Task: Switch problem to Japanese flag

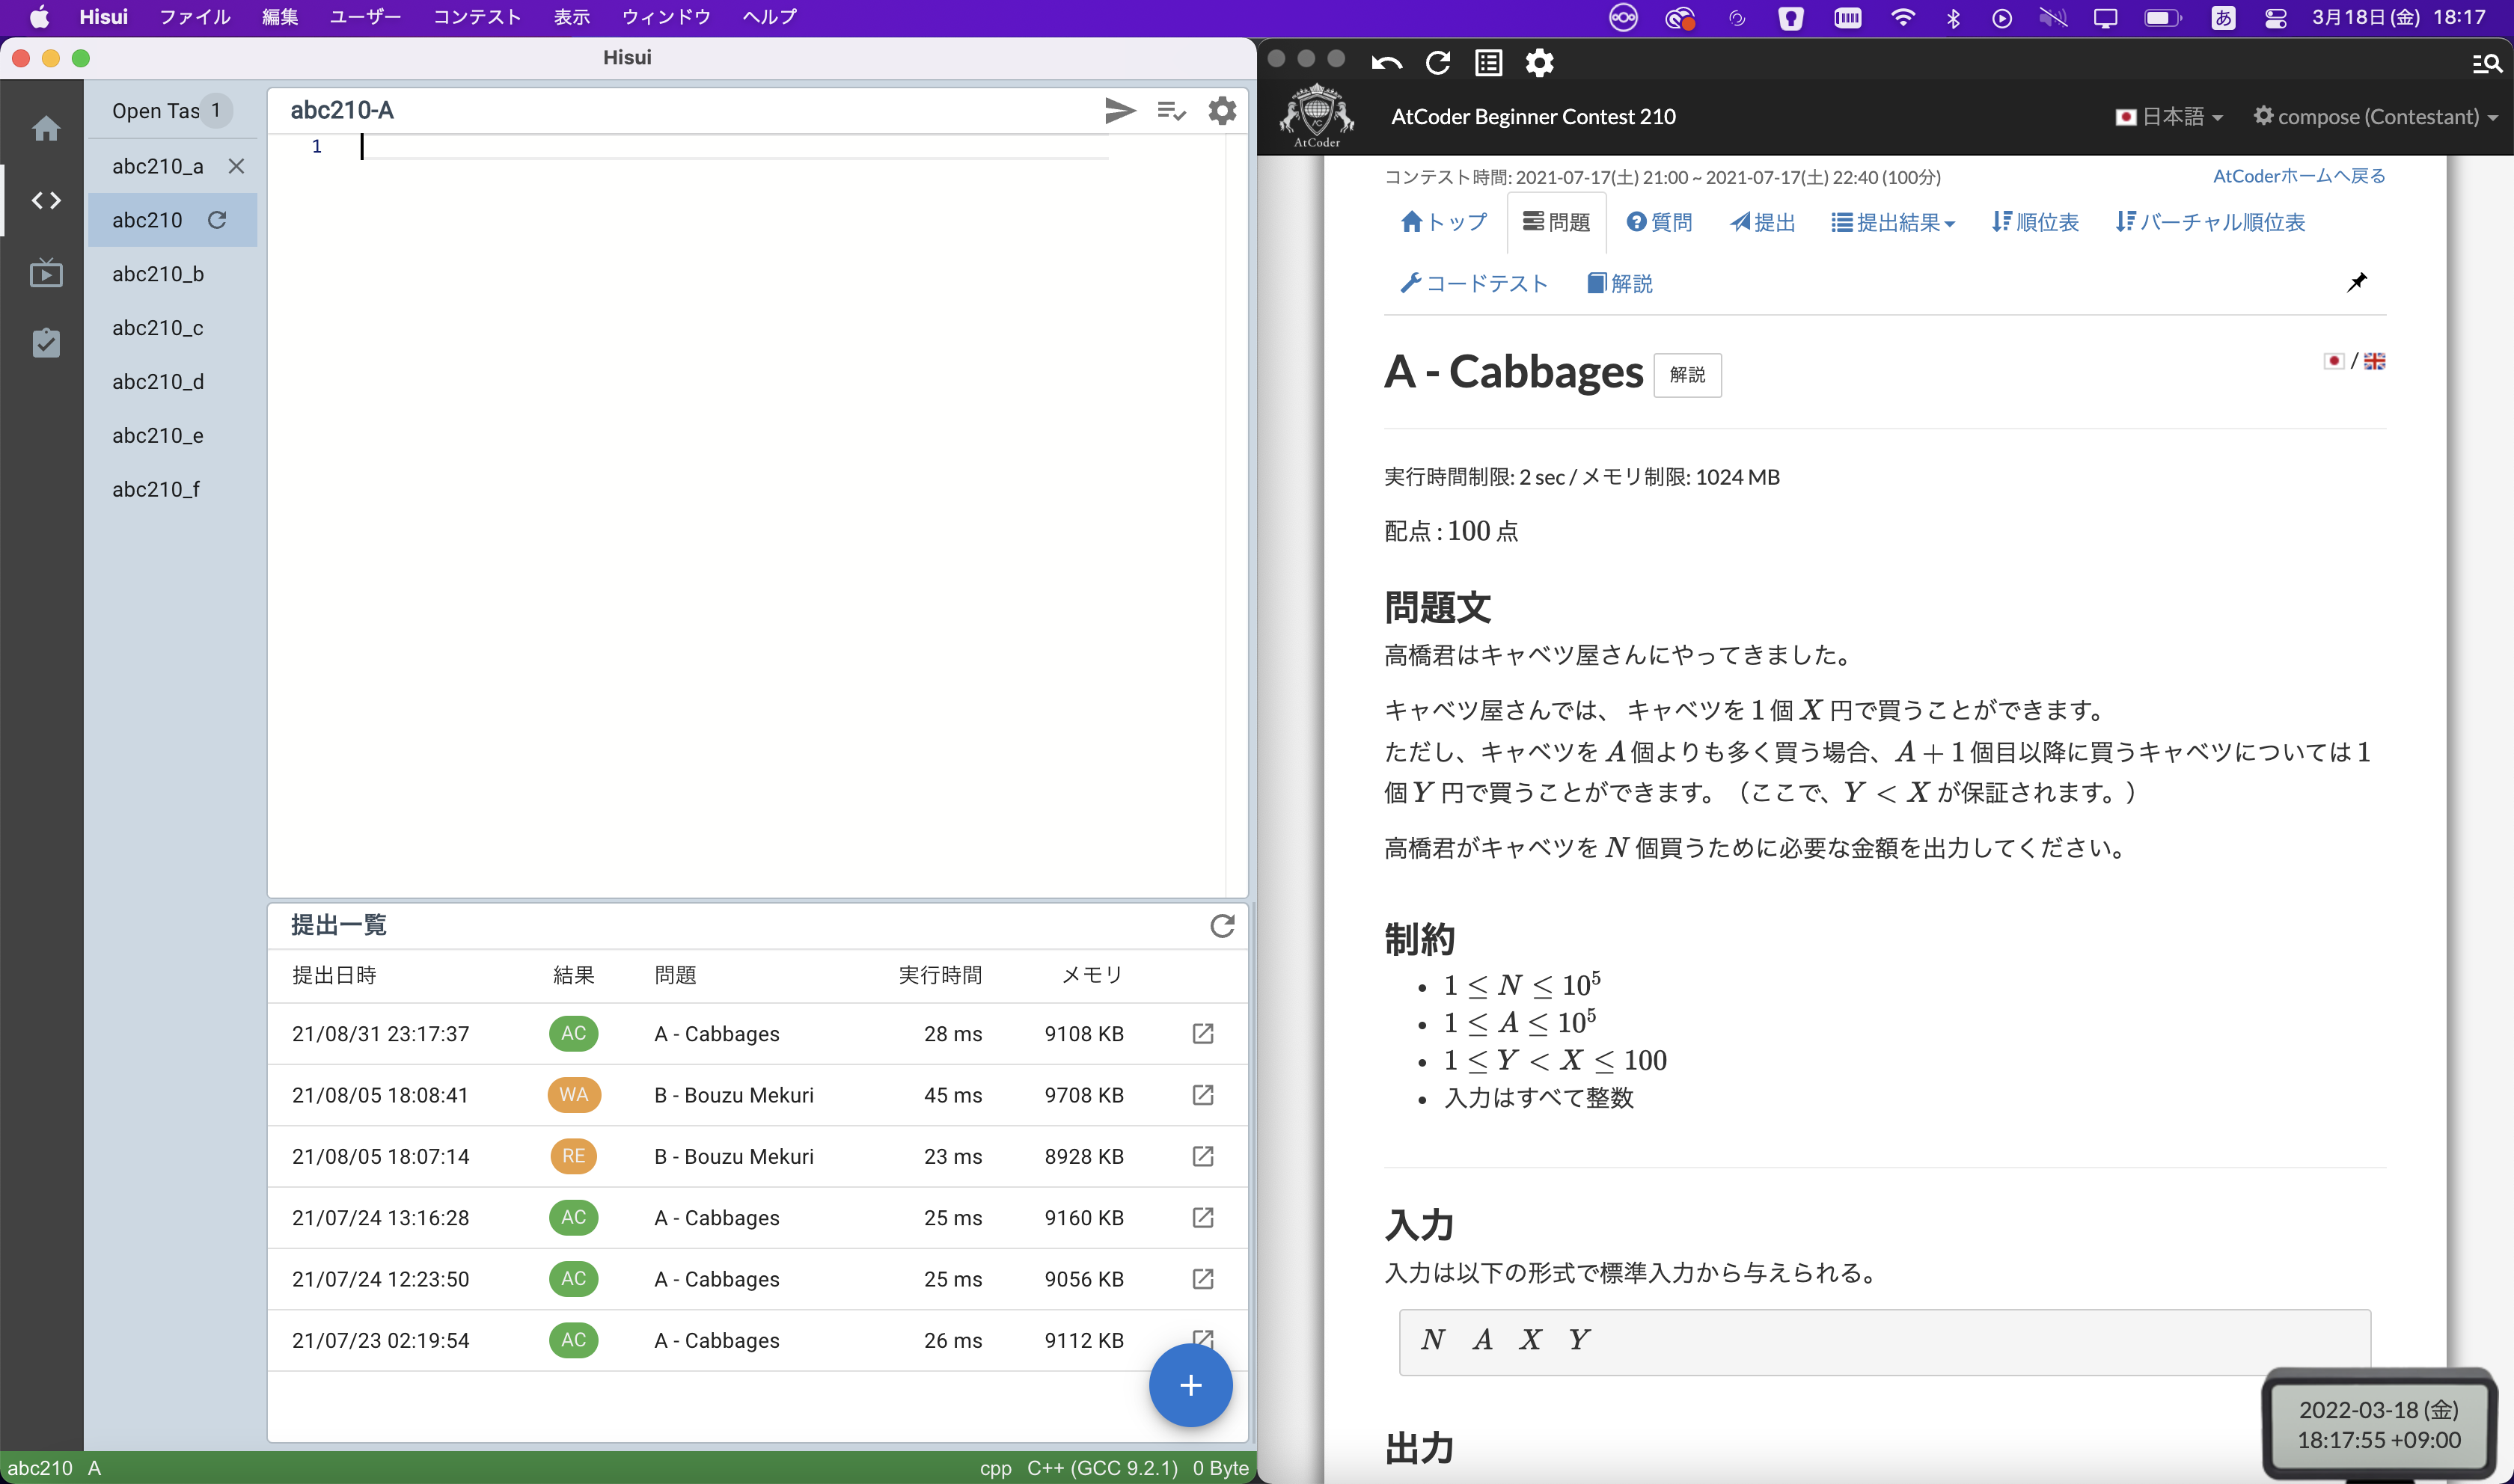Action: 2334,361
